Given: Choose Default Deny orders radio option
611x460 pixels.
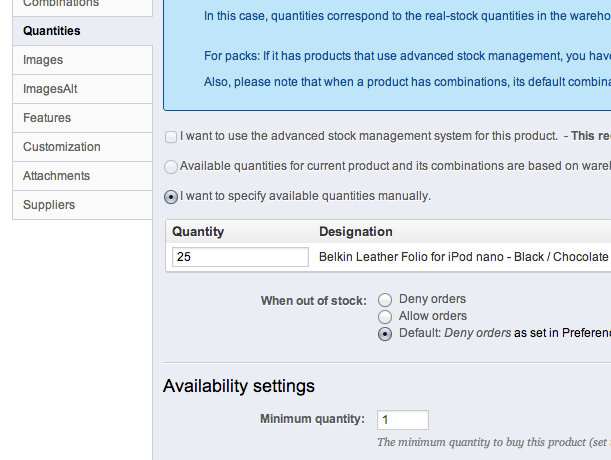Looking at the screenshot, I should (385, 334).
